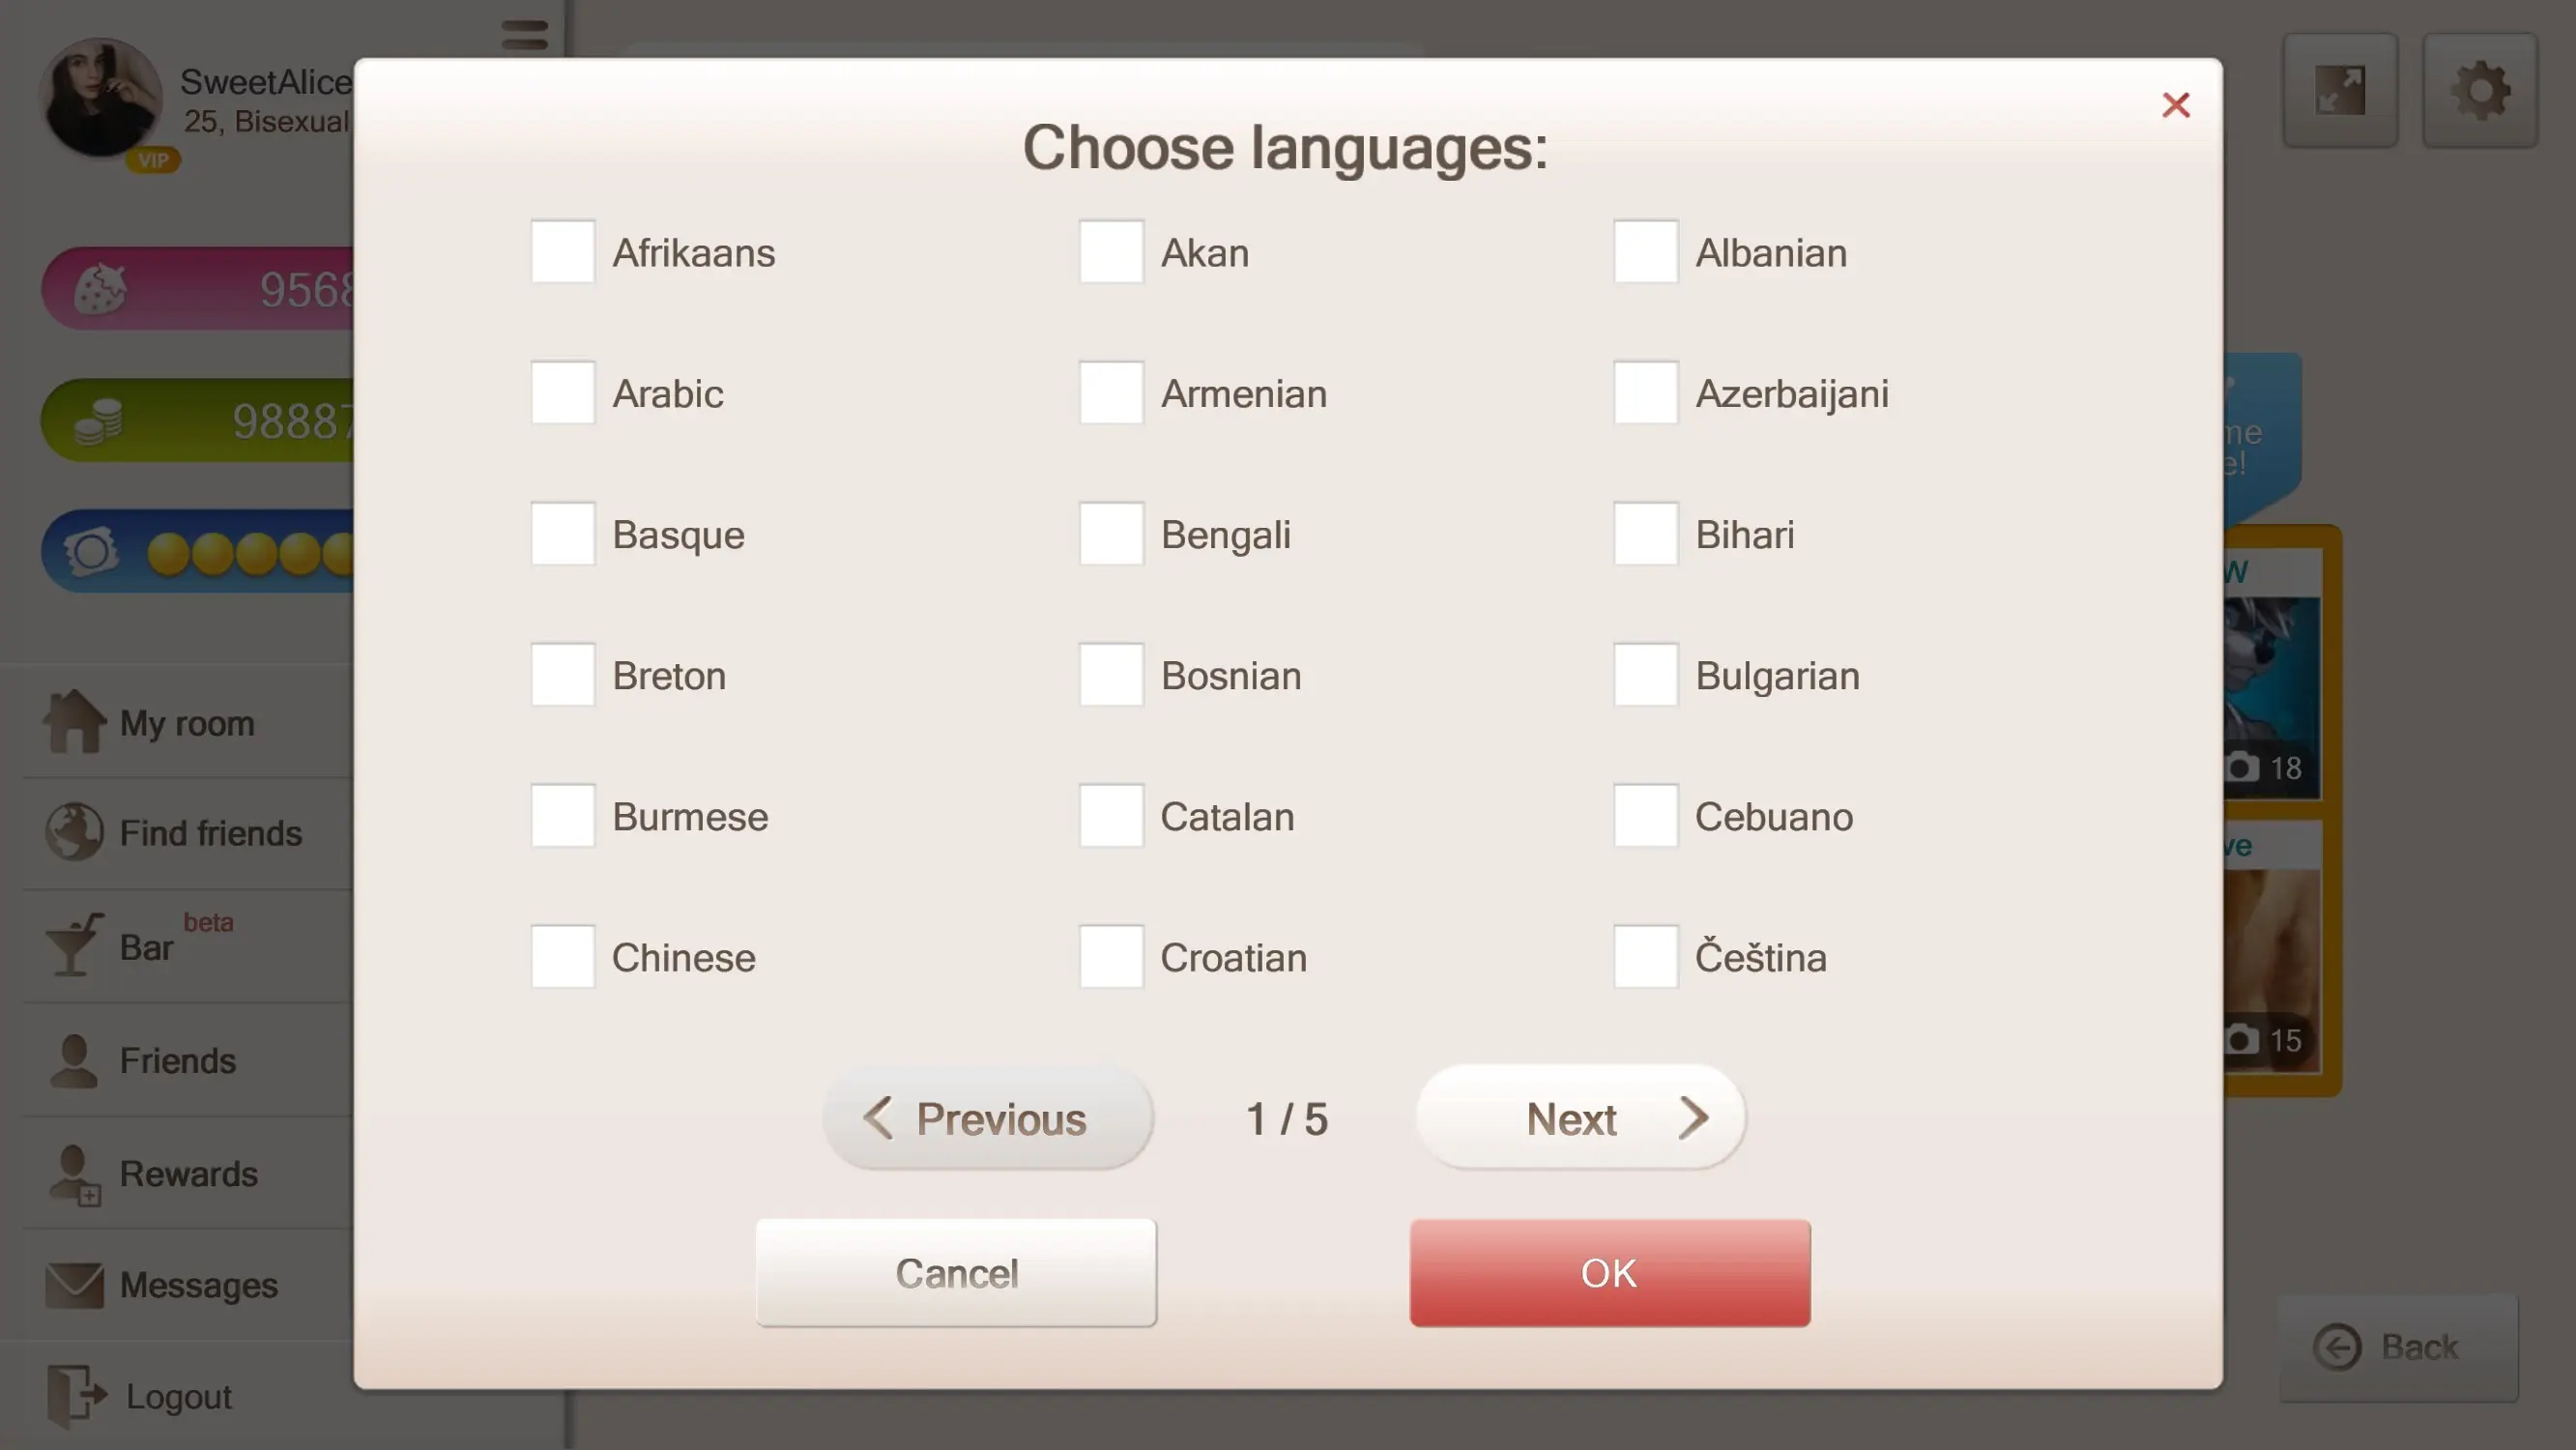The height and width of the screenshot is (1450, 2576).
Task: Confirm language selection with OK
Action: (x=1609, y=1273)
